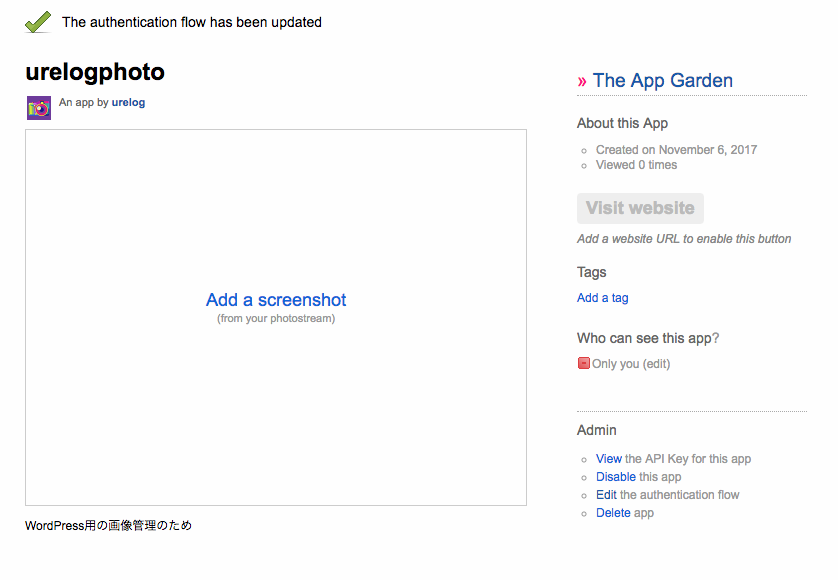The width and height of the screenshot is (838, 580).
Task: Open the urelog author profile link
Action: tap(128, 102)
